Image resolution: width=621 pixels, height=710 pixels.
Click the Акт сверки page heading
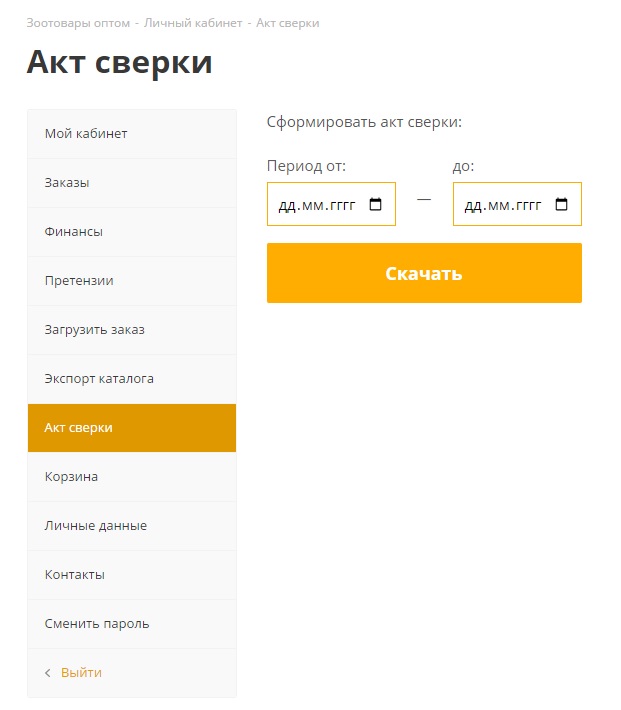pos(120,62)
